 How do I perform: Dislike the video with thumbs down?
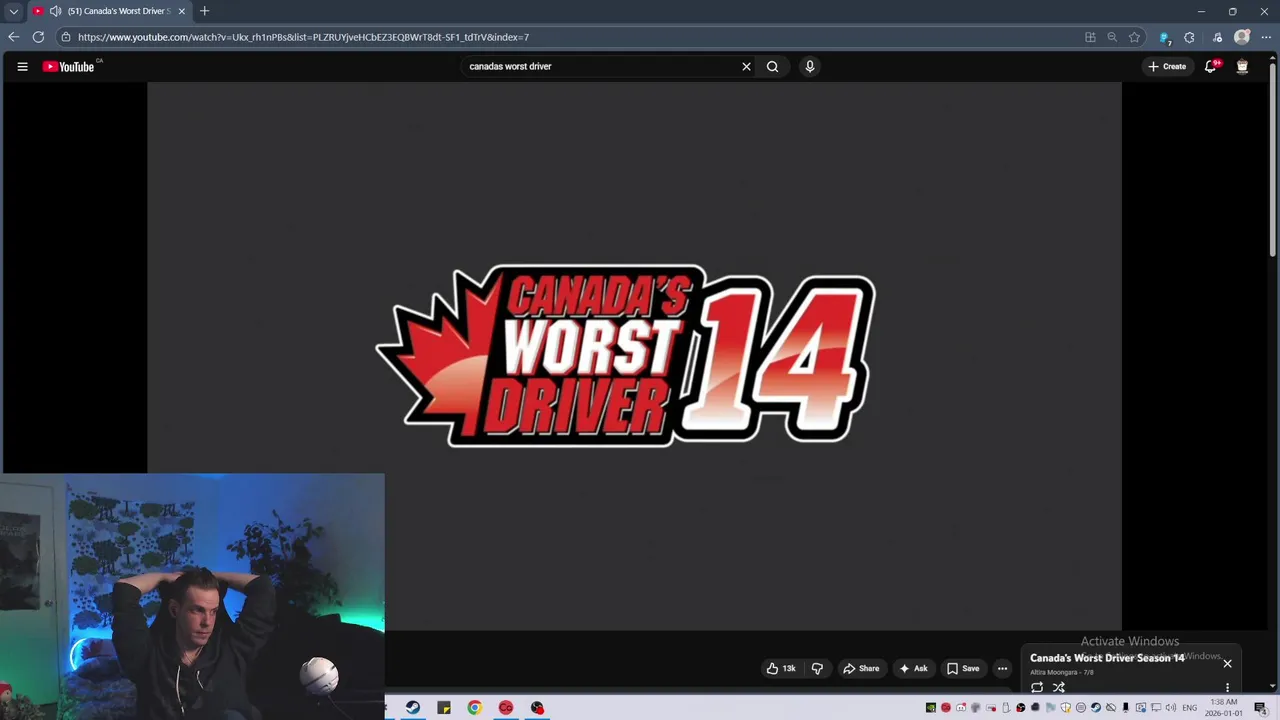817,668
